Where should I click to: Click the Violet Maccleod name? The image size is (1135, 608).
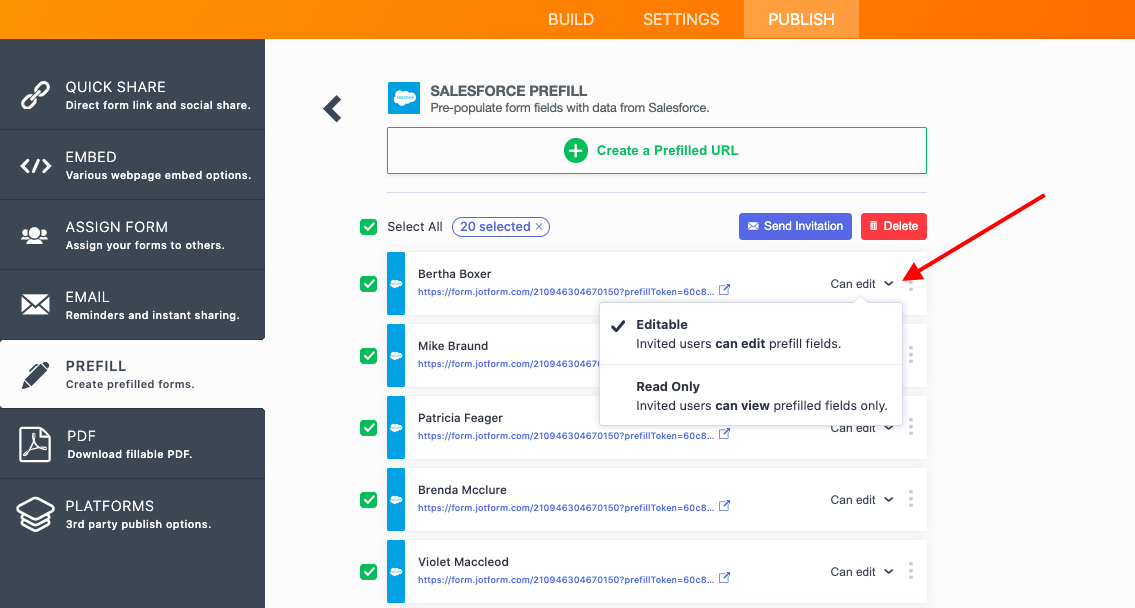(x=463, y=562)
